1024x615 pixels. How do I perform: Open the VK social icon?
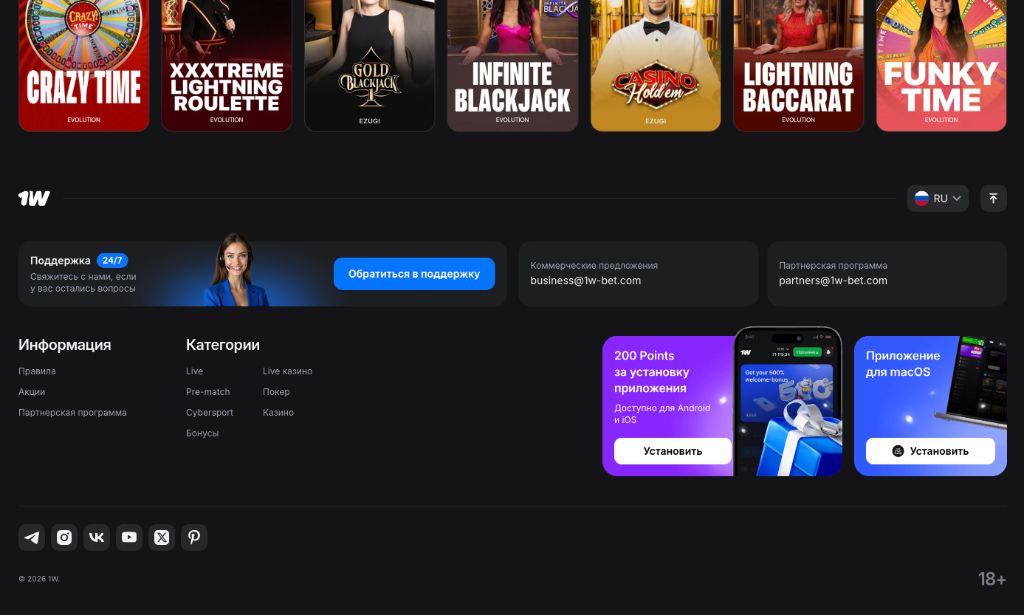(x=97, y=537)
